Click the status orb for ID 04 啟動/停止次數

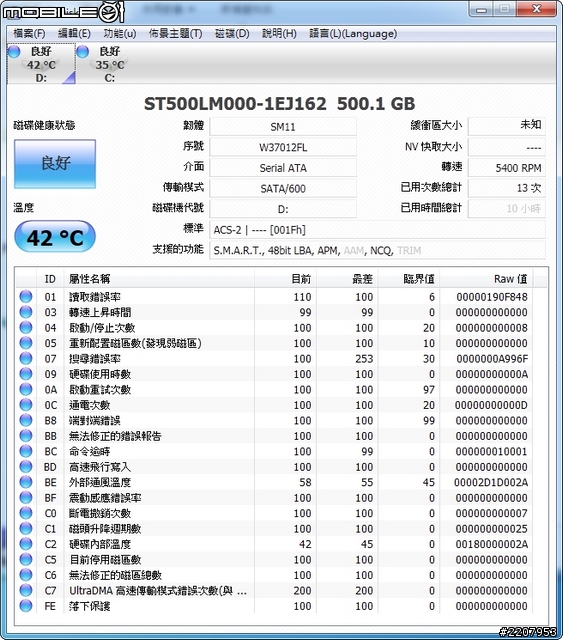[x=26, y=327]
